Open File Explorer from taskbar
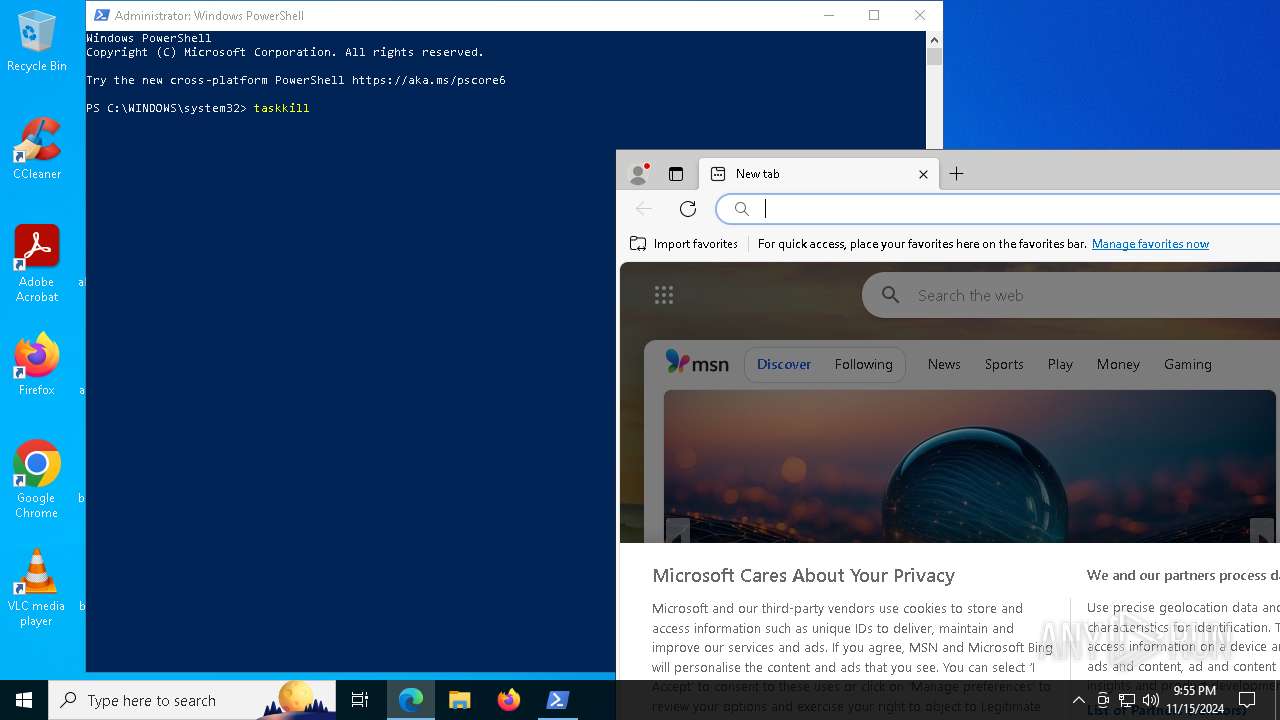This screenshot has height=720, width=1280. point(460,700)
